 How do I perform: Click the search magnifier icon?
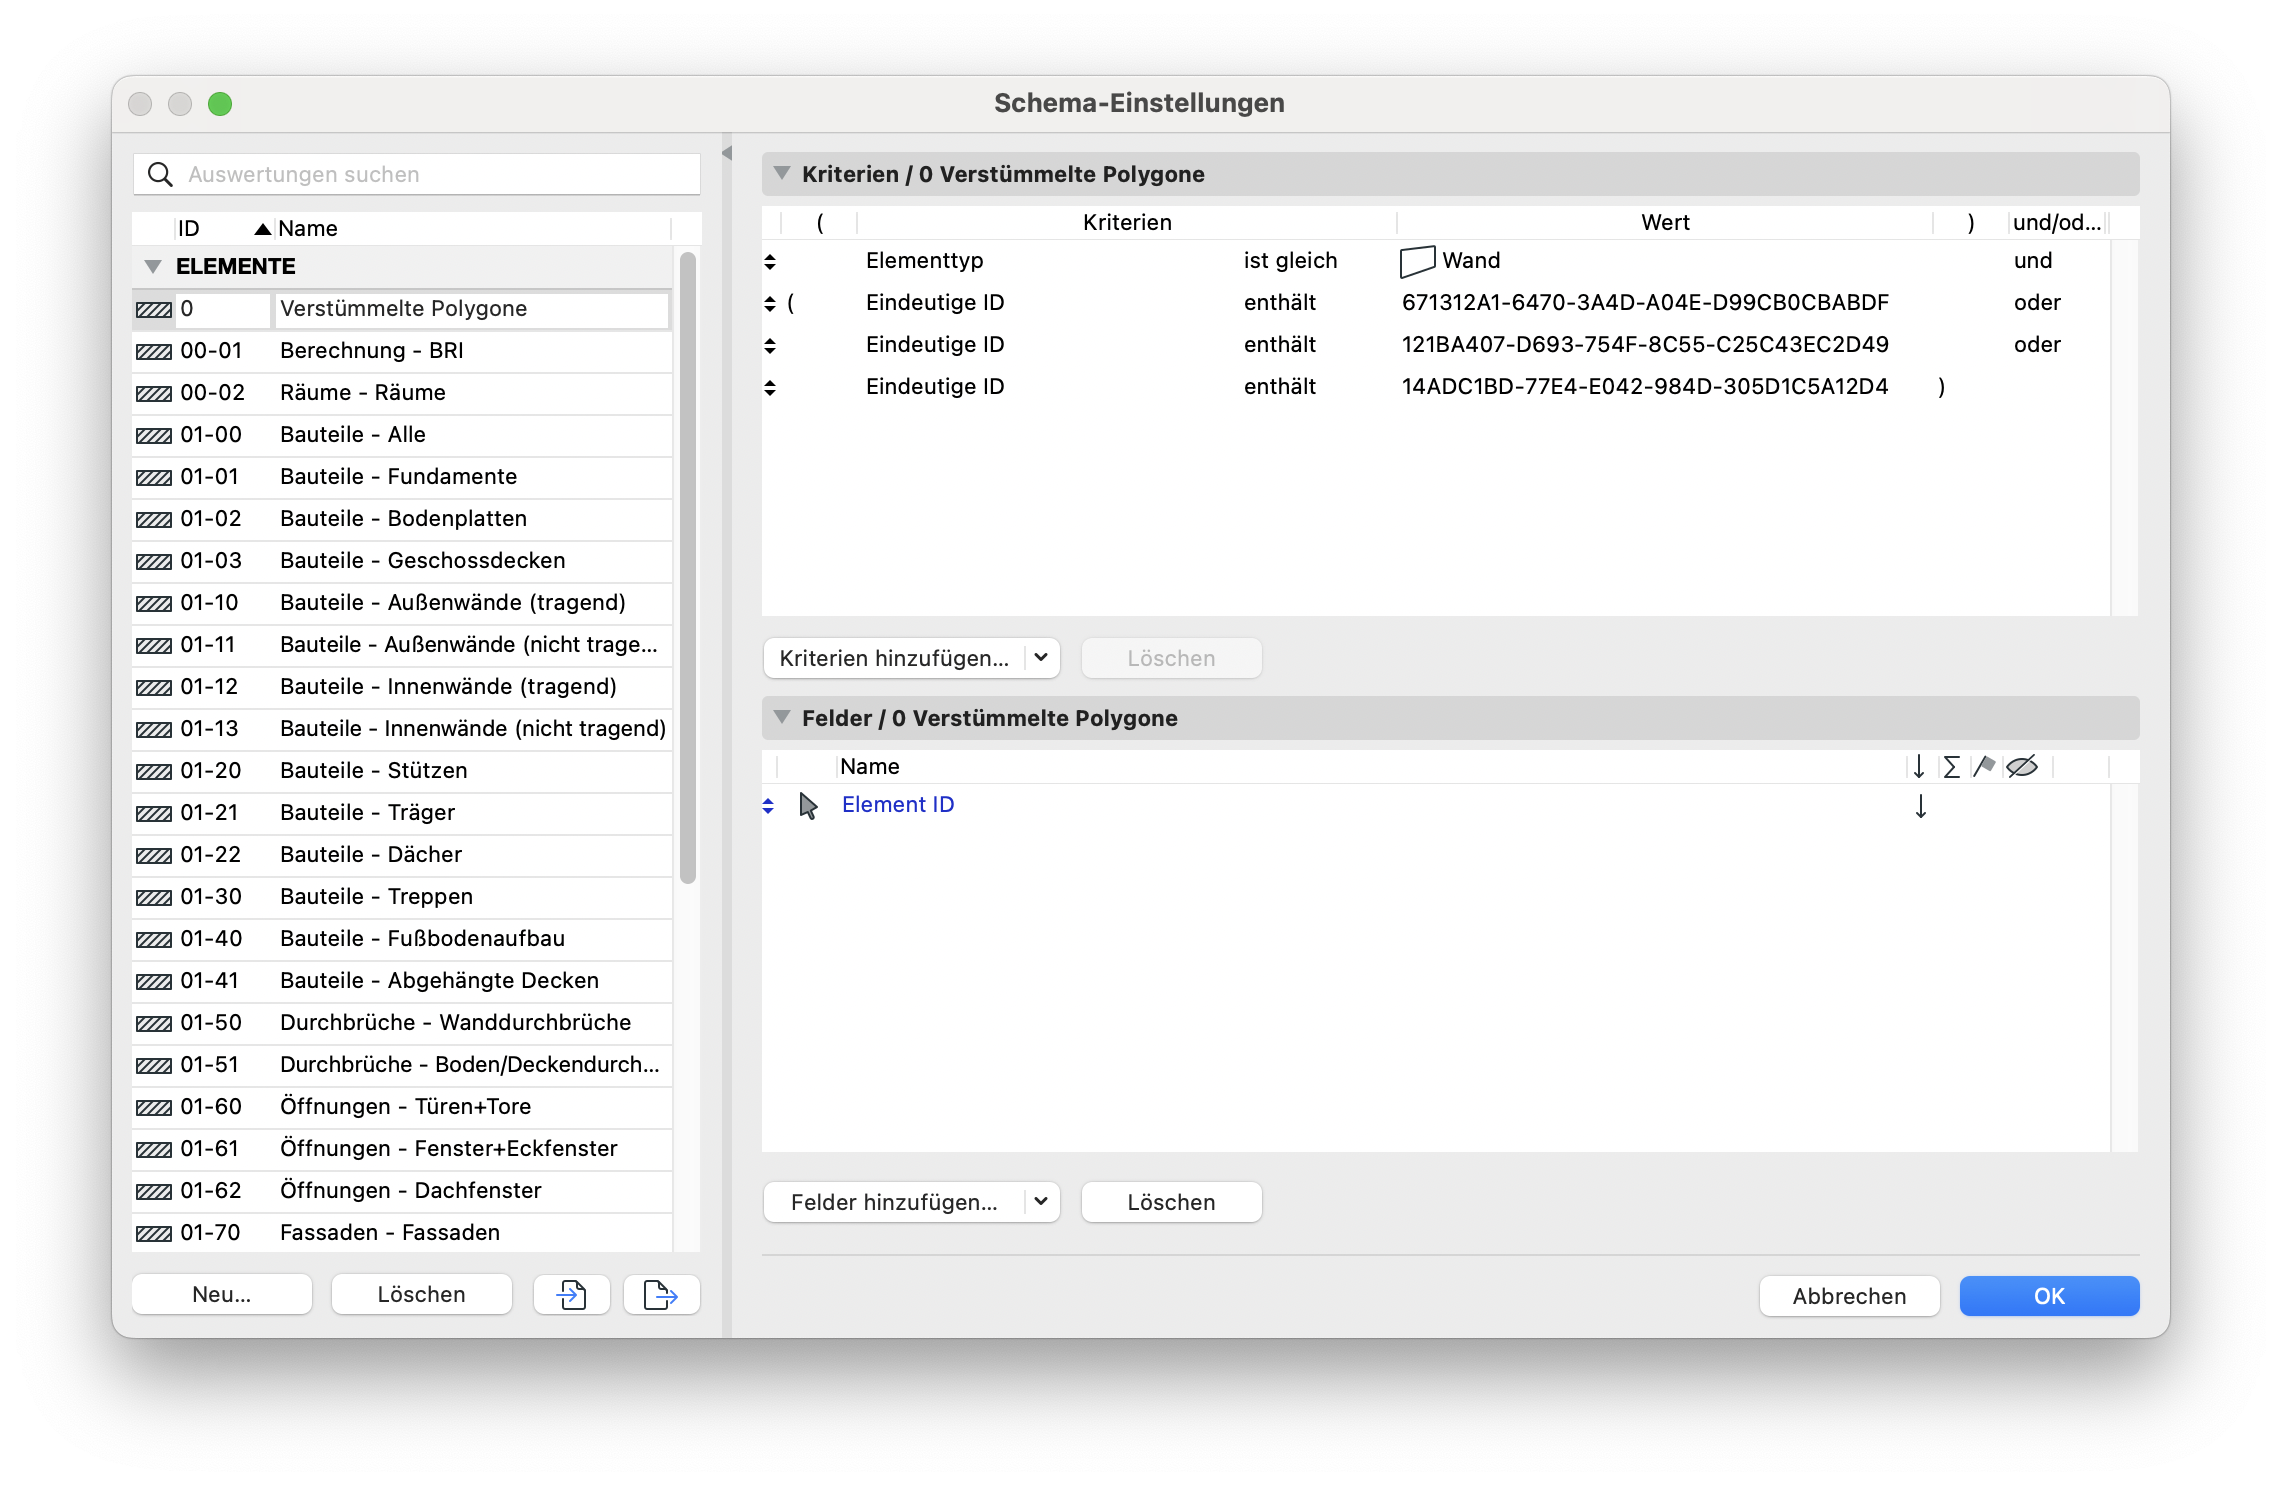point(160,174)
